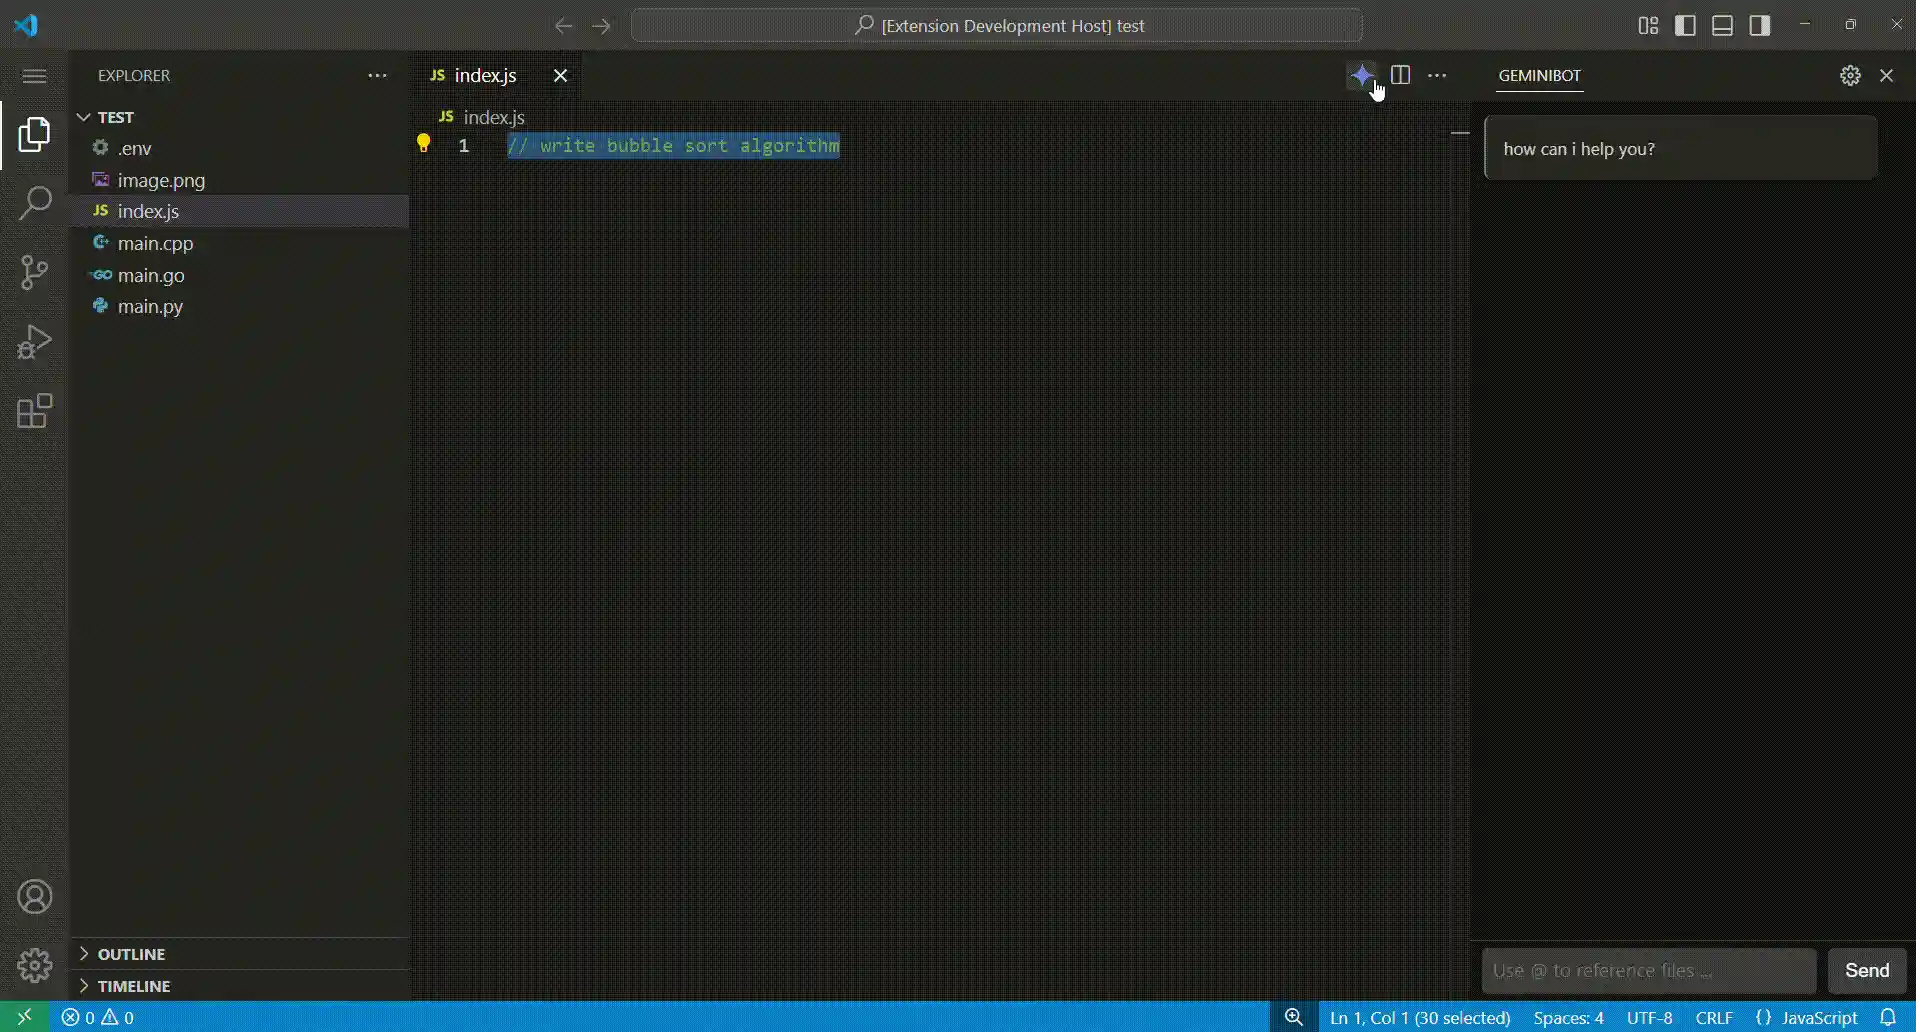This screenshot has width=1916, height=1032.
Task: Send the chat message
Action: 1867,970
